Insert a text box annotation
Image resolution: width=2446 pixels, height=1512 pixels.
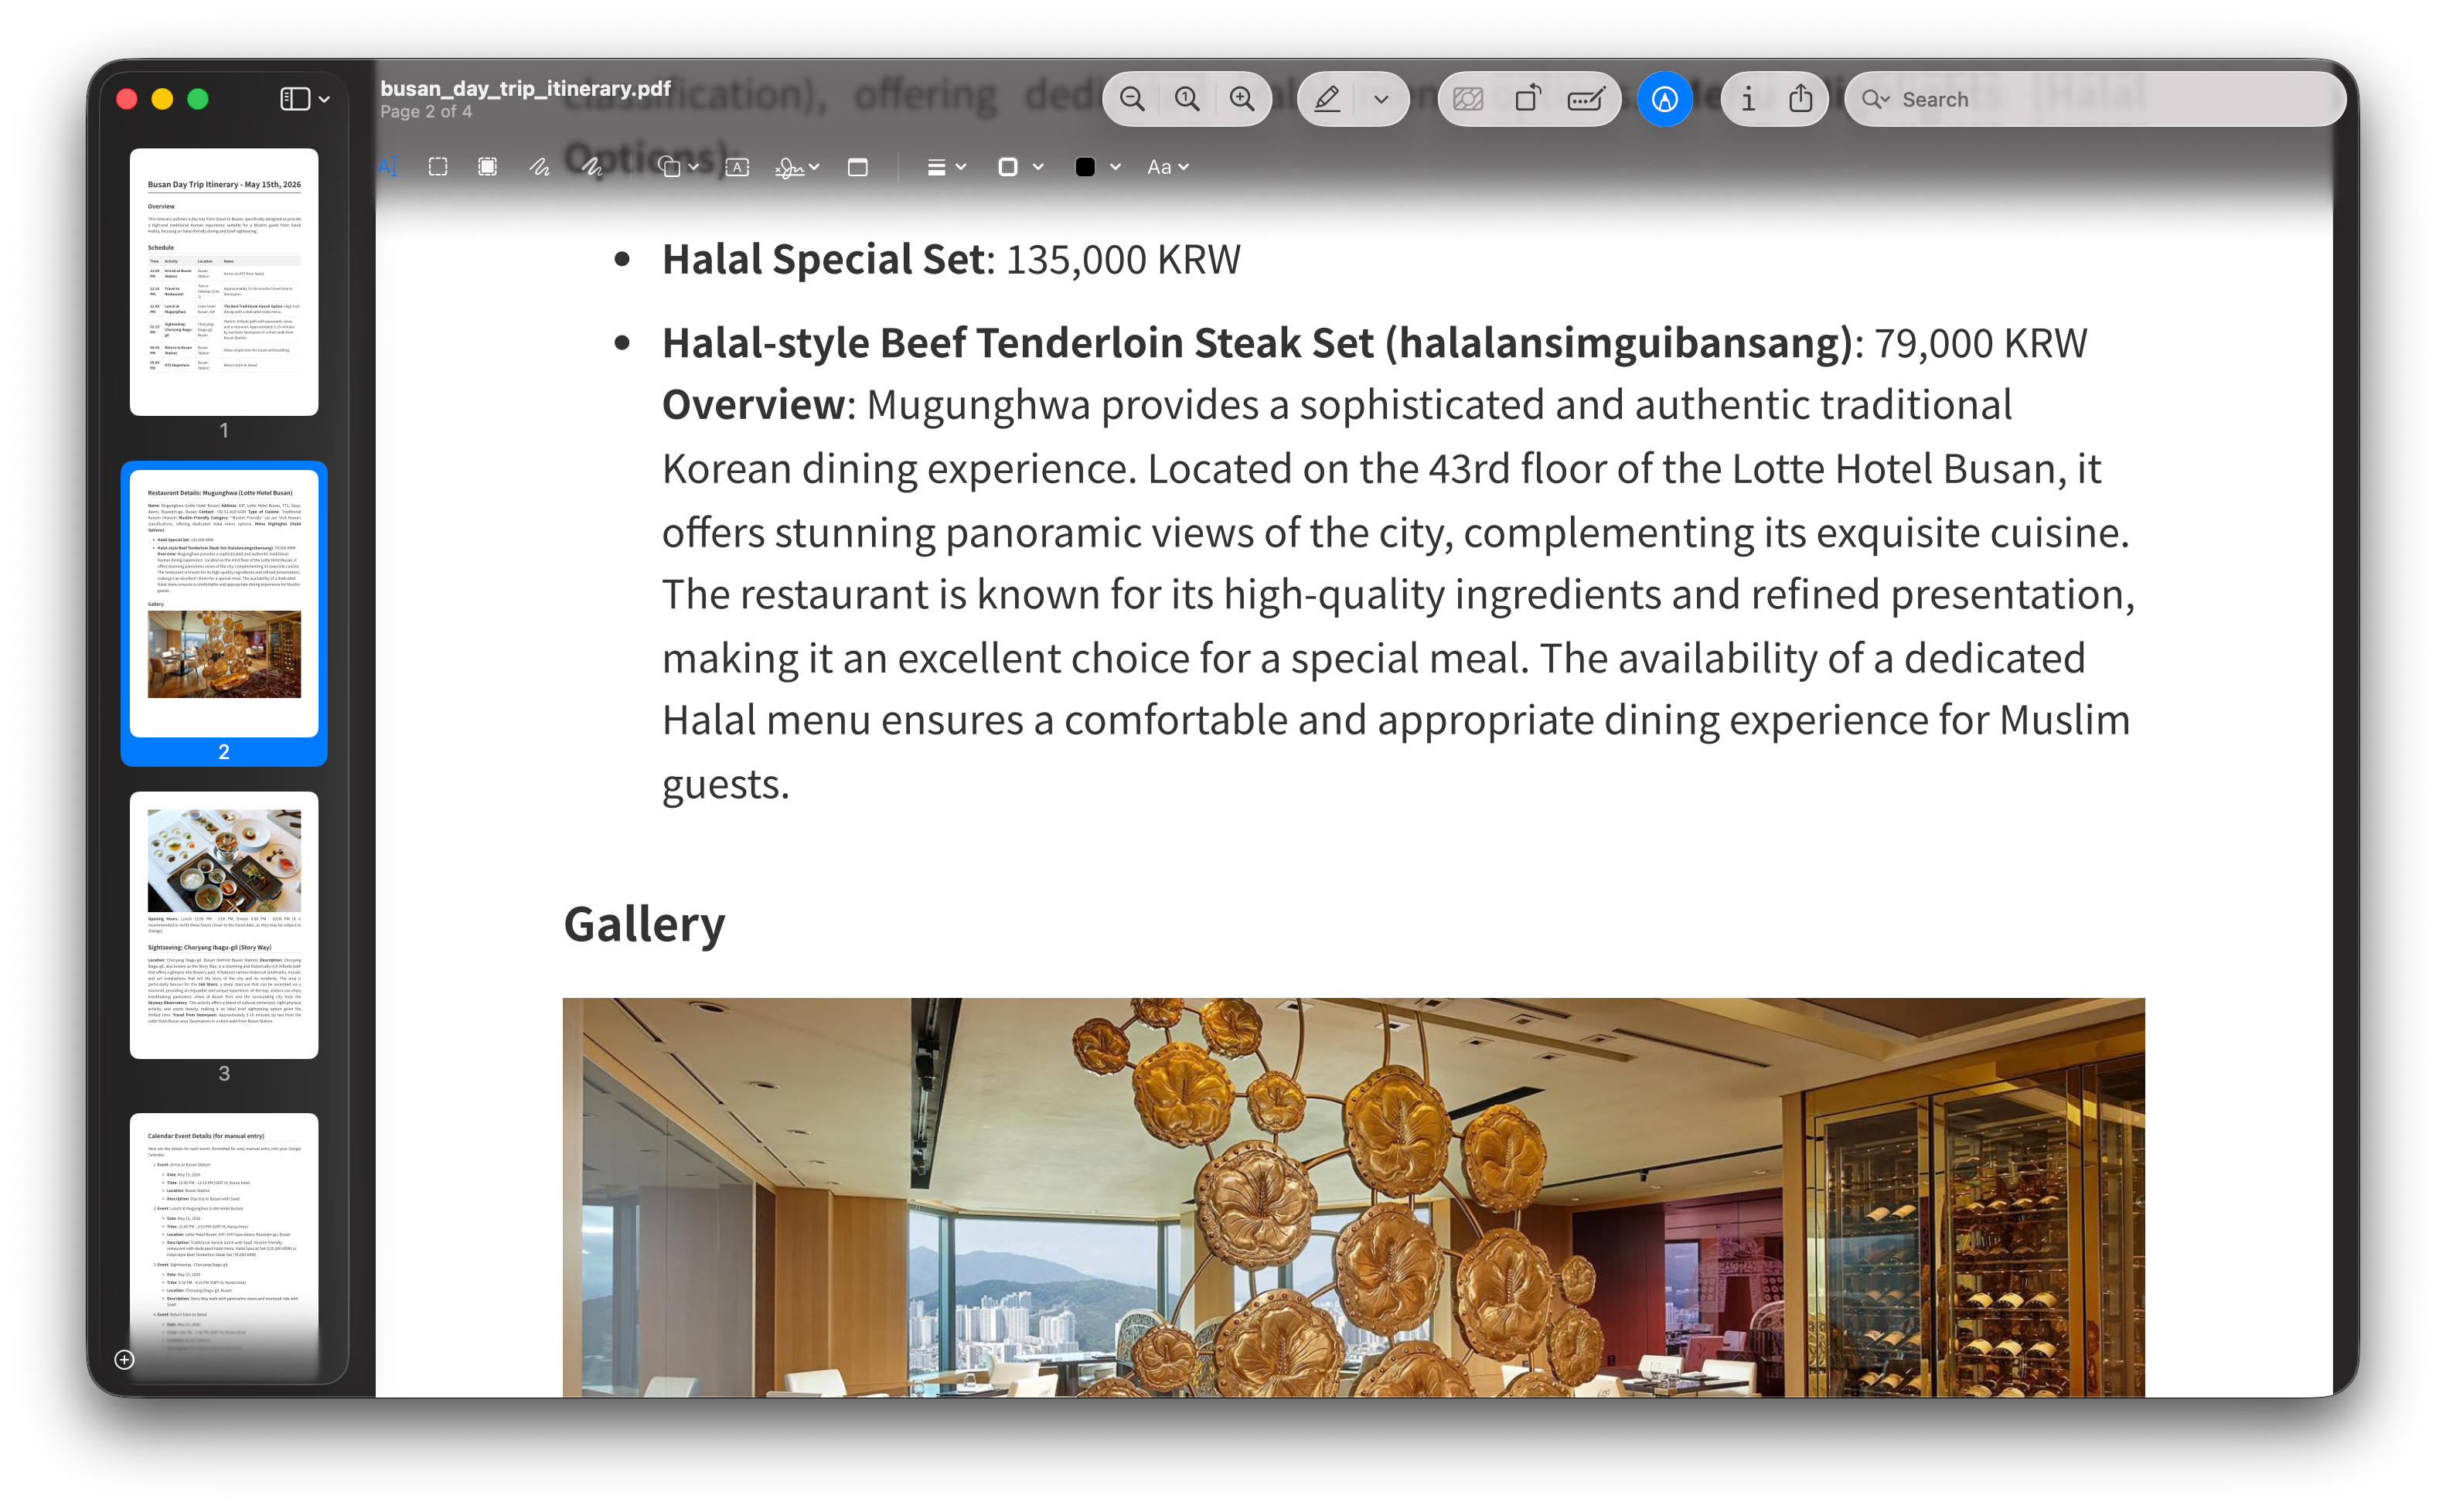click(x=737, y=167)
